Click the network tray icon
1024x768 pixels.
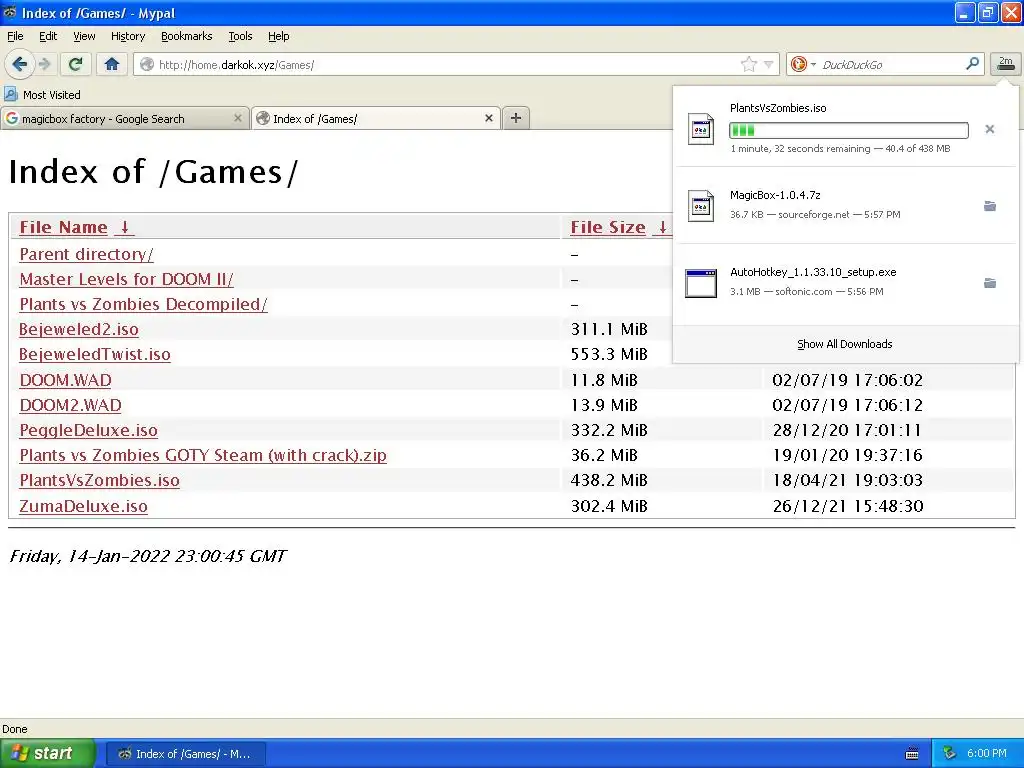(949, 754)
